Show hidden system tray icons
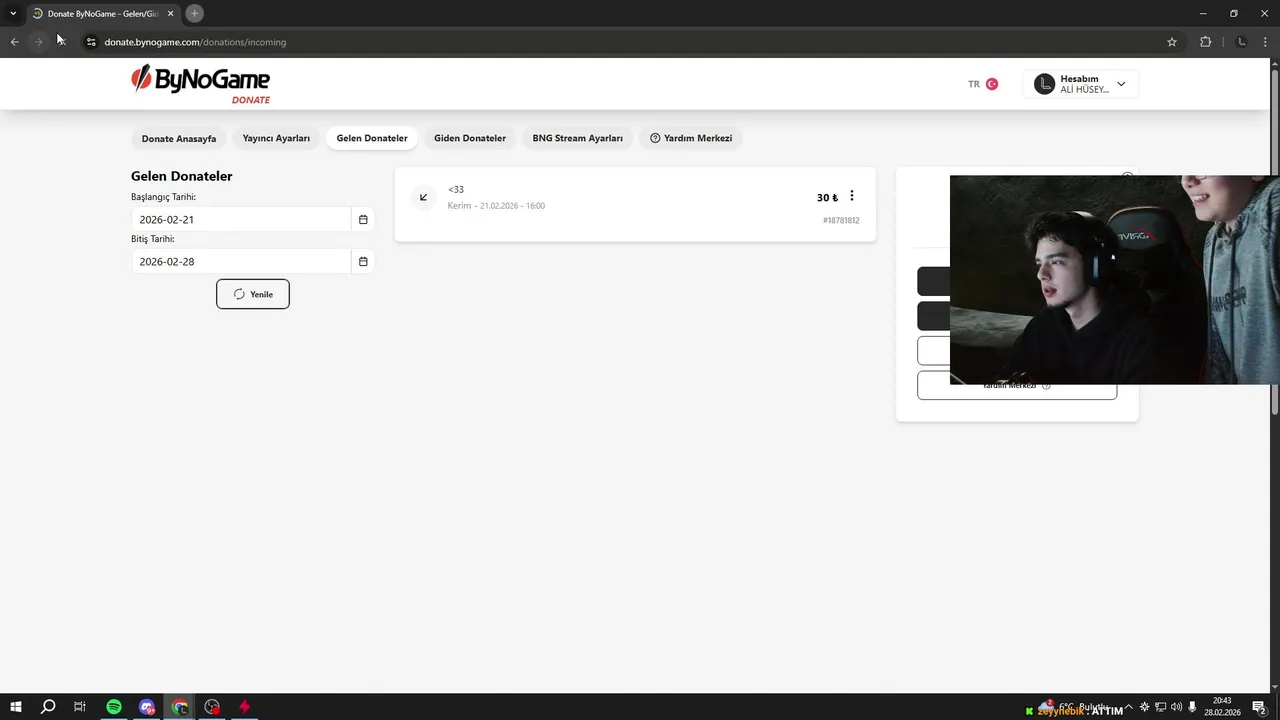The width and height of the screenshot is (1280, 720). click(x=1128, y=707)
